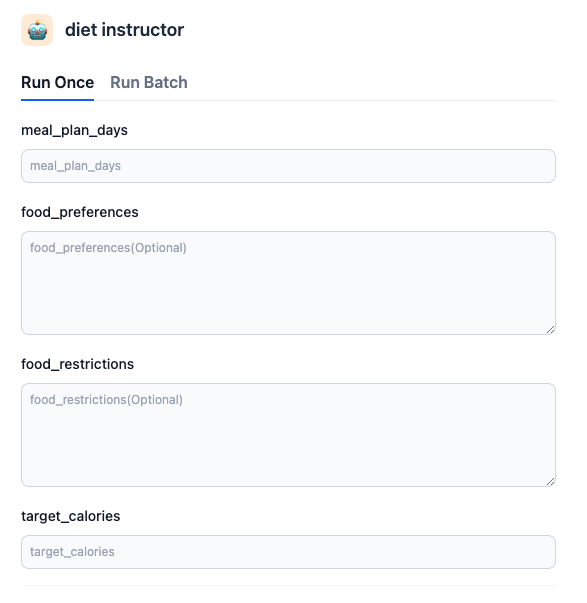Focus the meal_plan_days input field
The width and height of the screenshot is (587, 603).
point(288,166)
